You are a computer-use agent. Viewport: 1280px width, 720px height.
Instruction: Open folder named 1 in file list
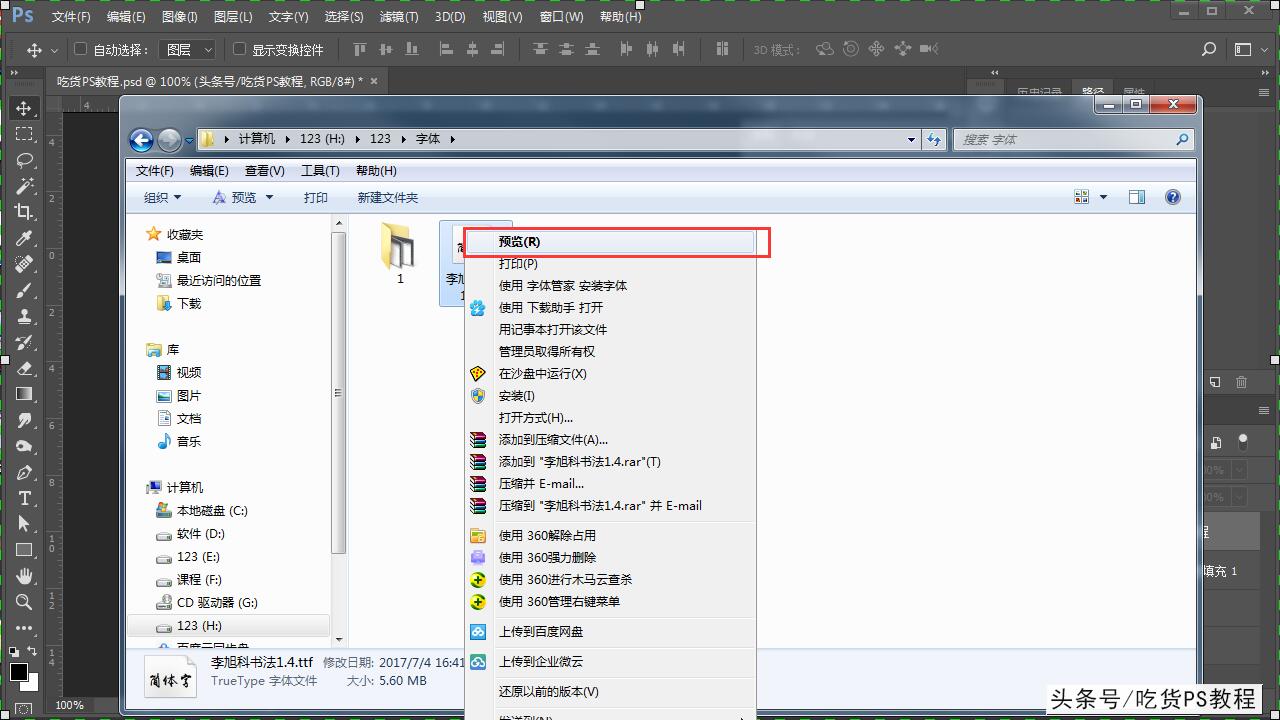[400, 255]
